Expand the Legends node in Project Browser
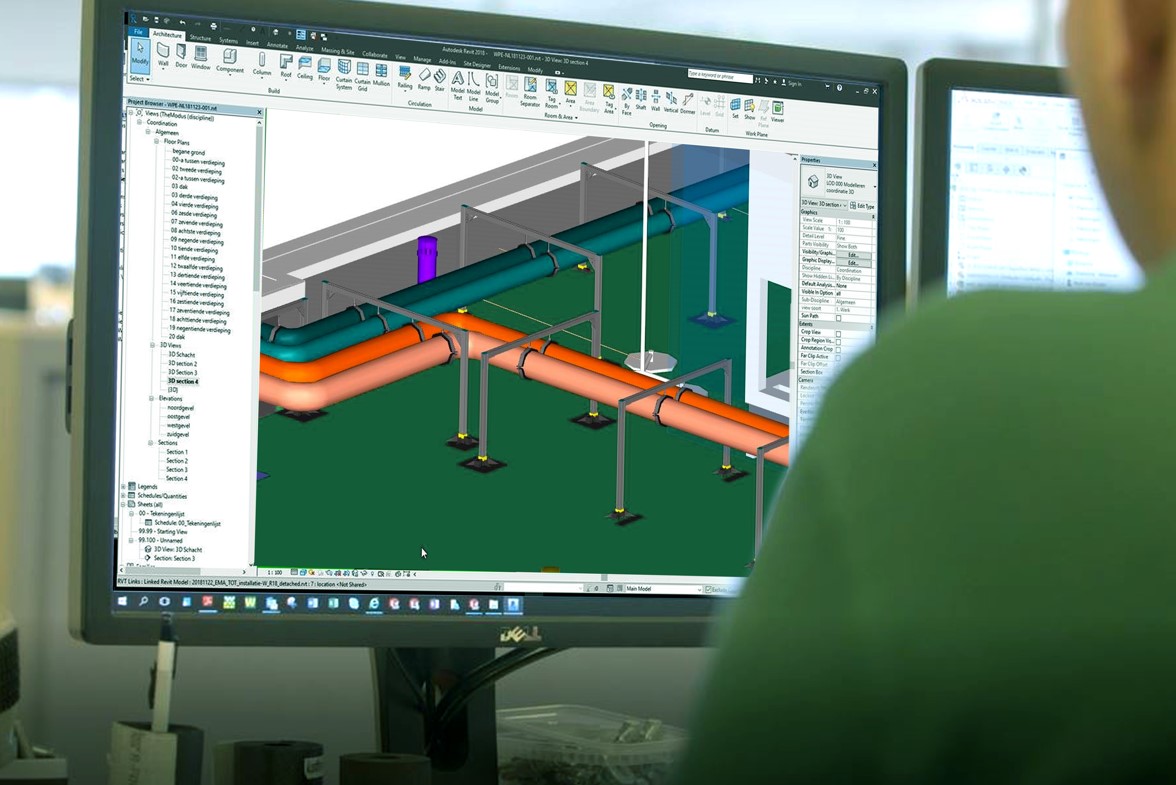The image size is (1176, 785). tap(124, 486)
